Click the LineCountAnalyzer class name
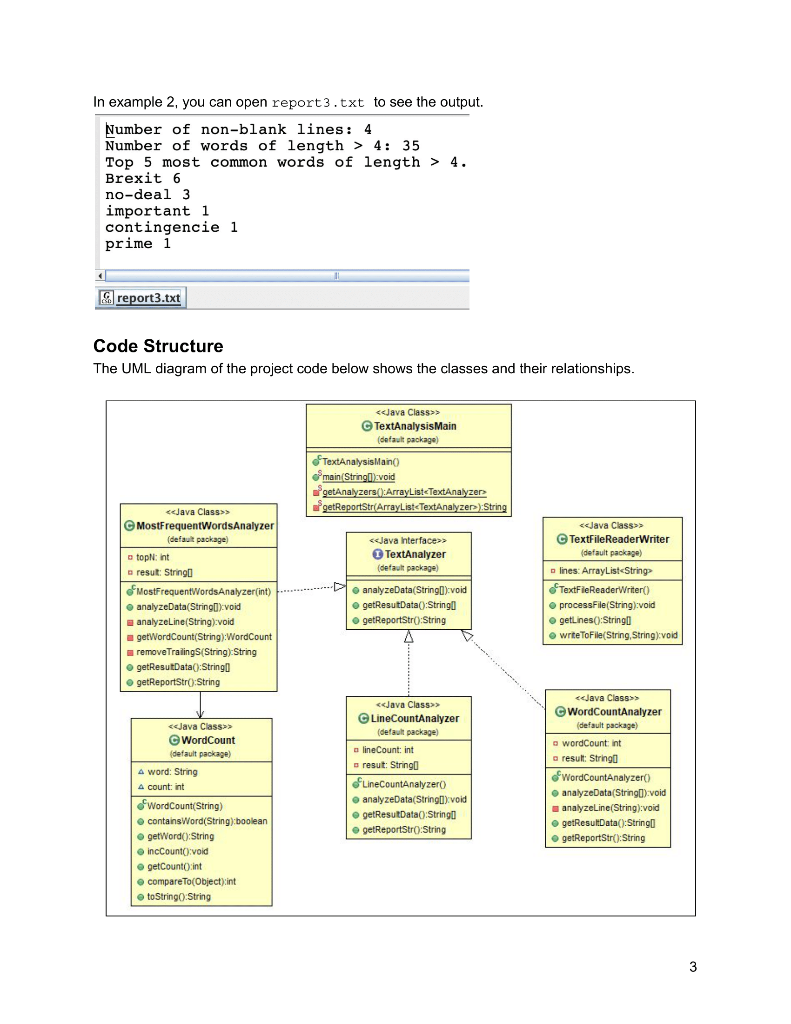The image size is (791, 1024). click(x=415, y=718)
